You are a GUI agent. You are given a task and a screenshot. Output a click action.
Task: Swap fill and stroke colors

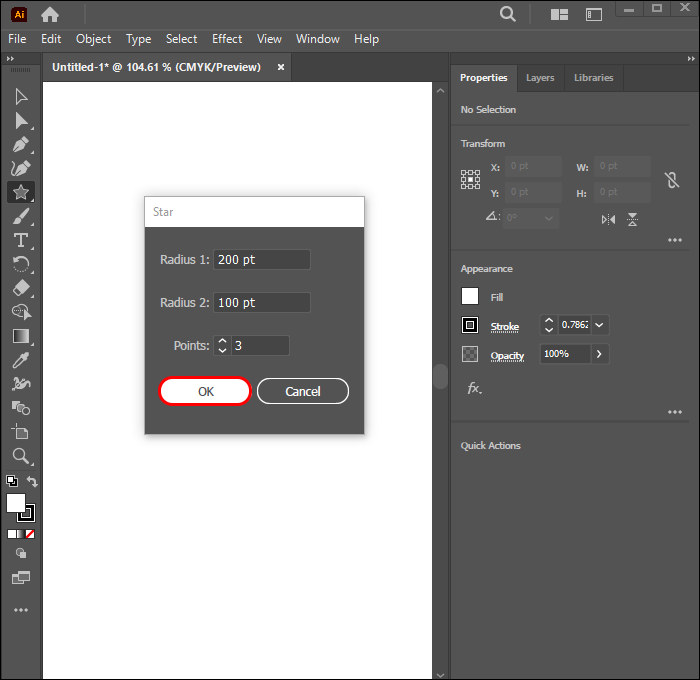point(32,482)
